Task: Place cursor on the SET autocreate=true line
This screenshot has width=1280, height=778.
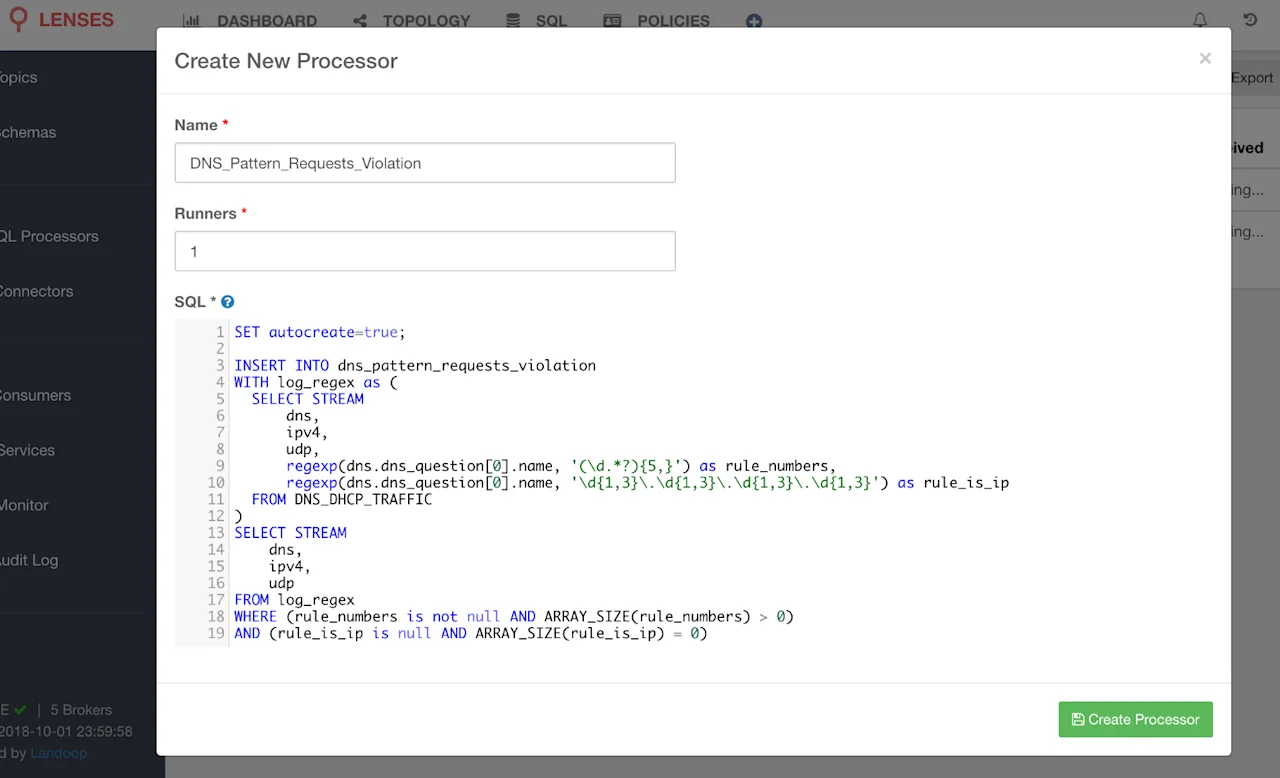Action: pyautogui.click(x=320, y=332)
